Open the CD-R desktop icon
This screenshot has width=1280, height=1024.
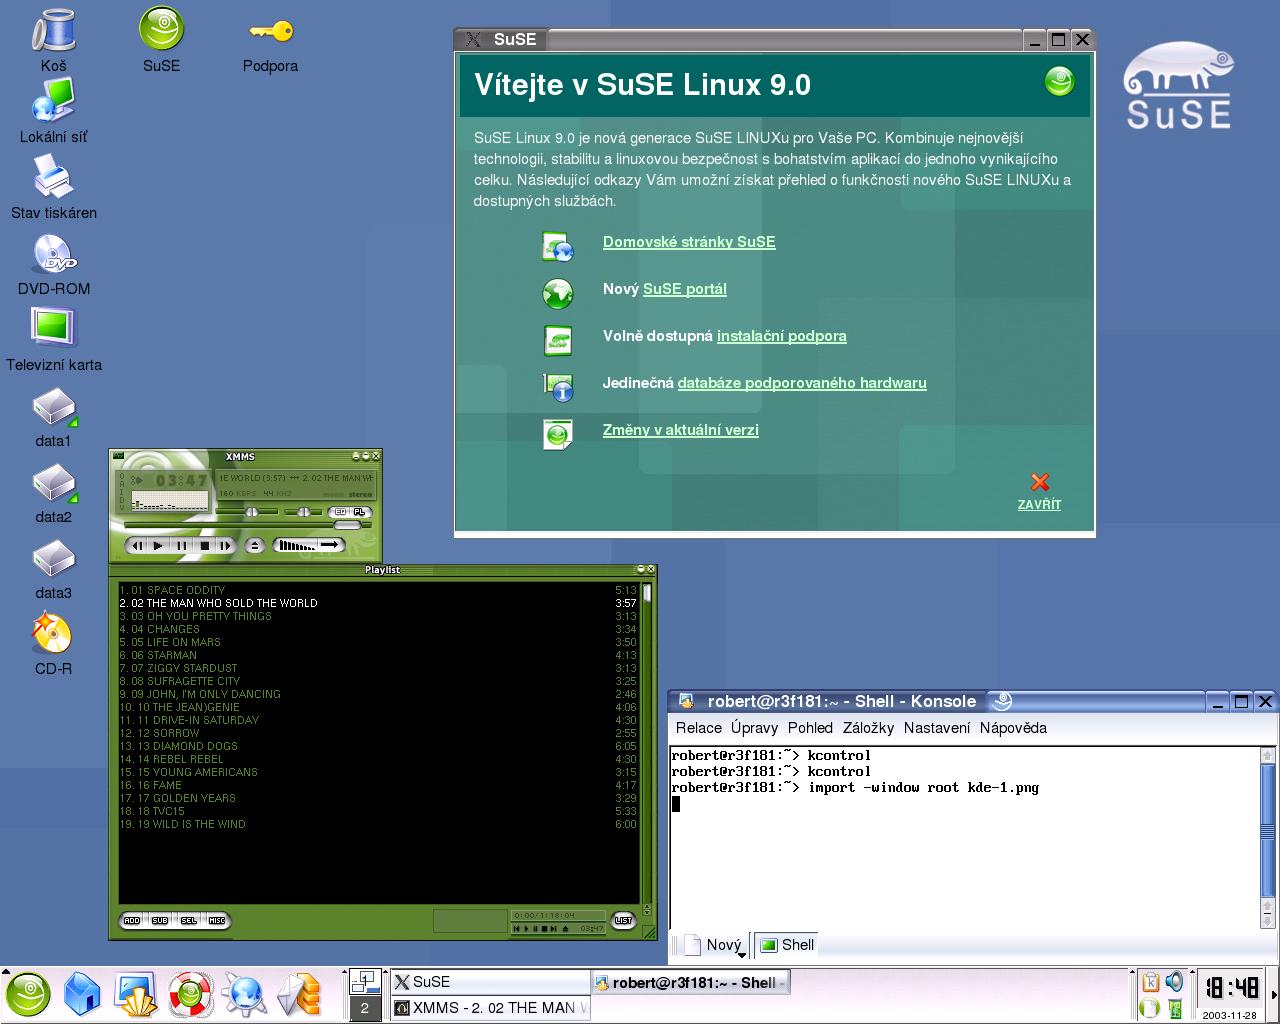click(54, 645)
